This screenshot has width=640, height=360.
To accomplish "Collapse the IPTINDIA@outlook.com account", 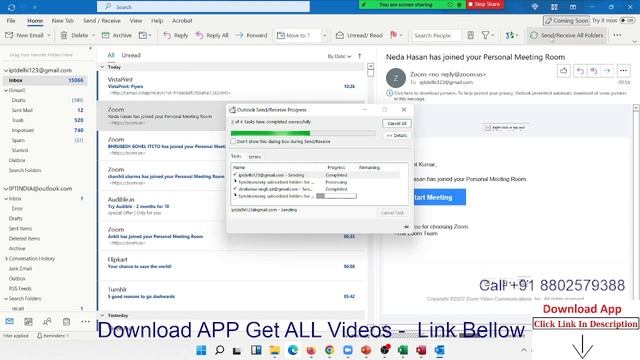I will pyautogui.click(x=6, y=189).
